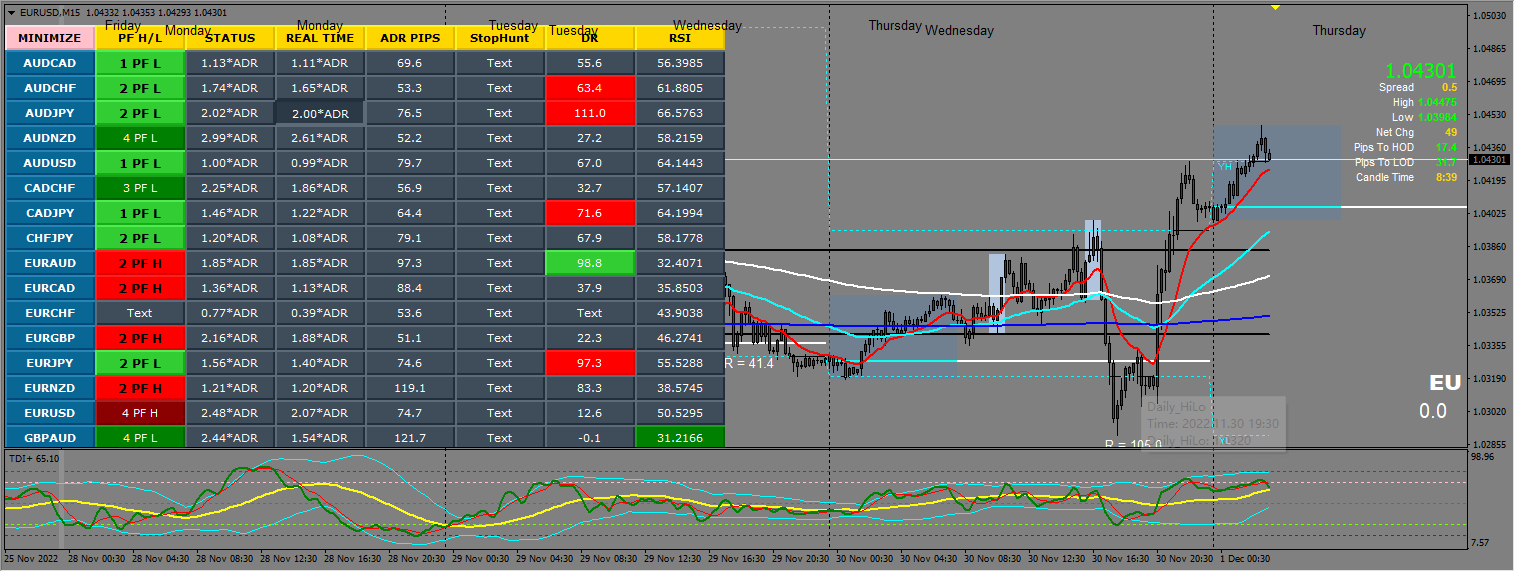Click the MINIMIZE dashboard button
This screenshot has height=572, width=1515.
click(x=50, y=38)
